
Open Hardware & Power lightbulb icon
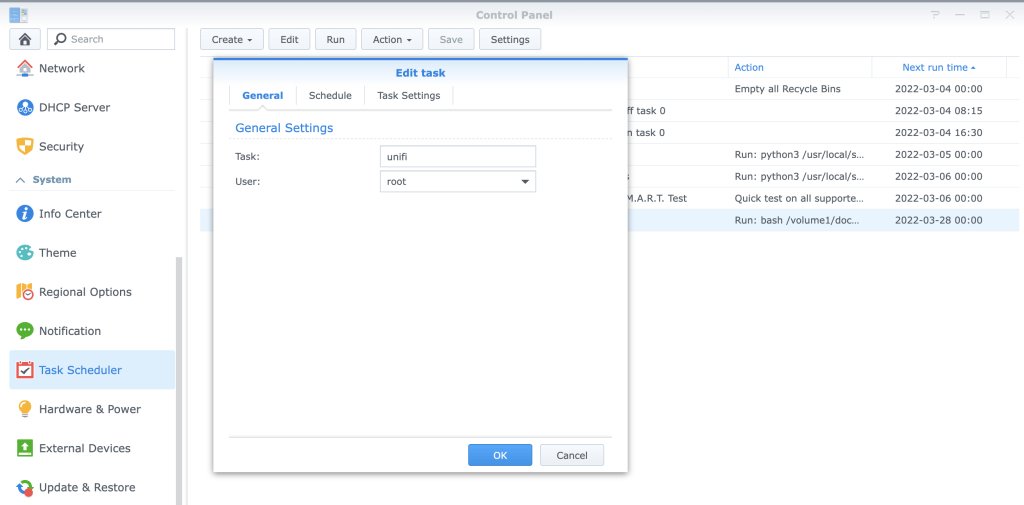[x=25, y=409]
